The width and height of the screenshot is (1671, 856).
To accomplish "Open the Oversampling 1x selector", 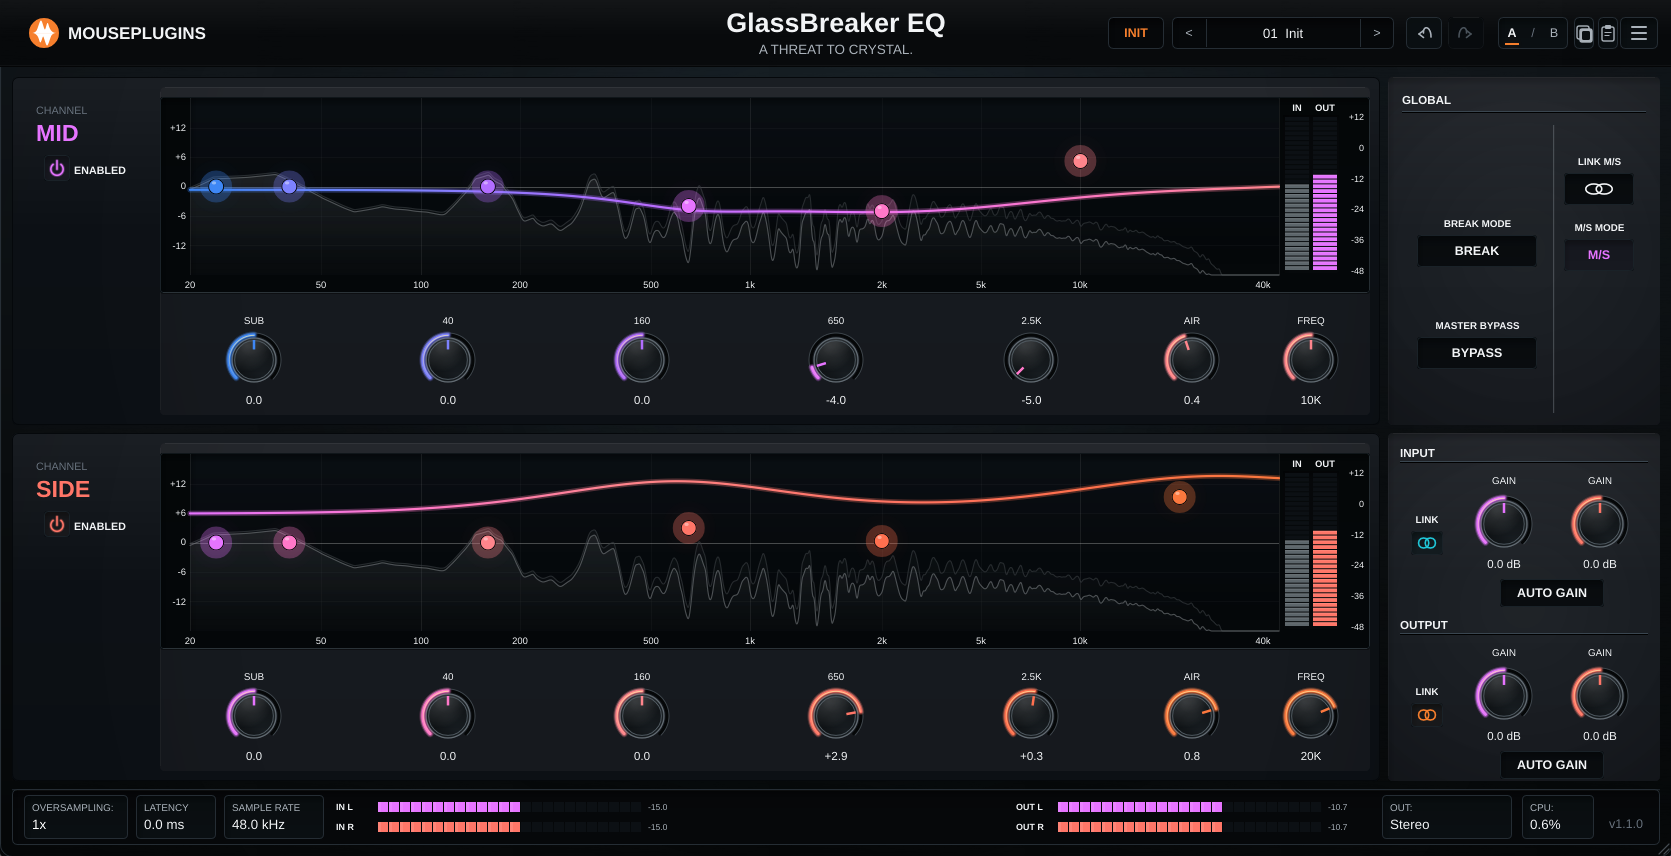I will tap(76, 816).
